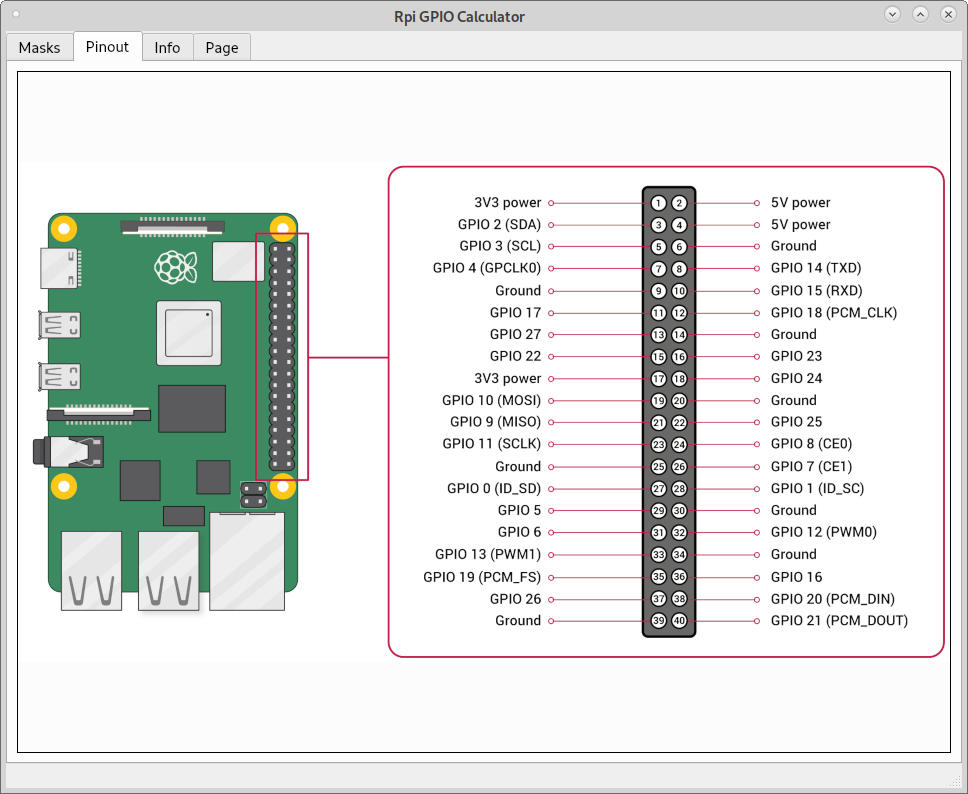Click the GPIO header strip on the board
The height and width of the screenshot is (794, 968).
(x=282, y=356)
